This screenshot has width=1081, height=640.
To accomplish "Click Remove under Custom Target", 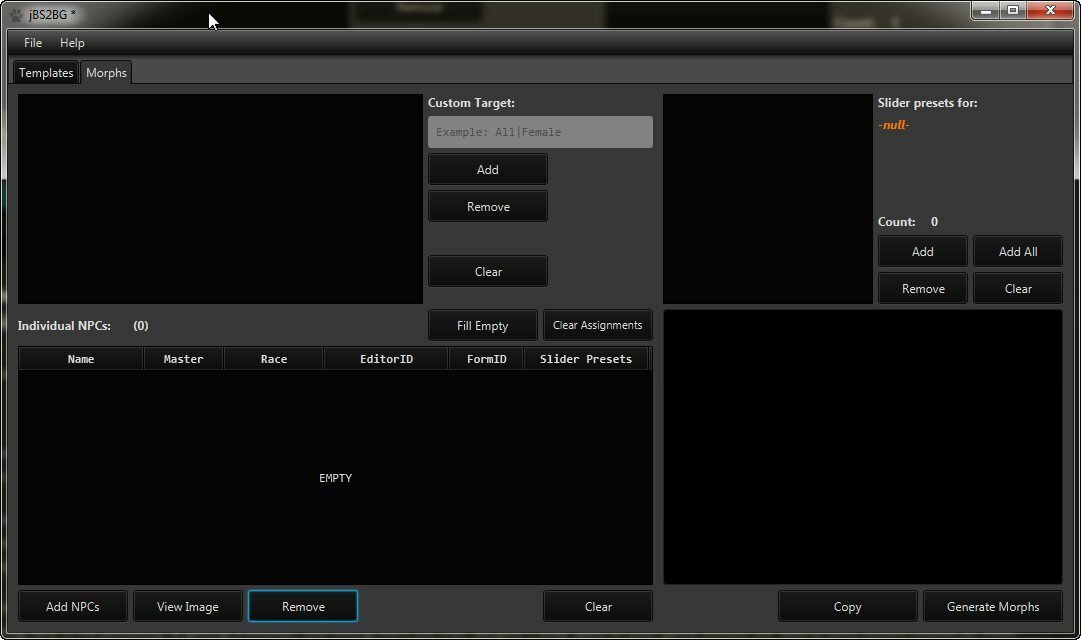I will coord(487,207).
